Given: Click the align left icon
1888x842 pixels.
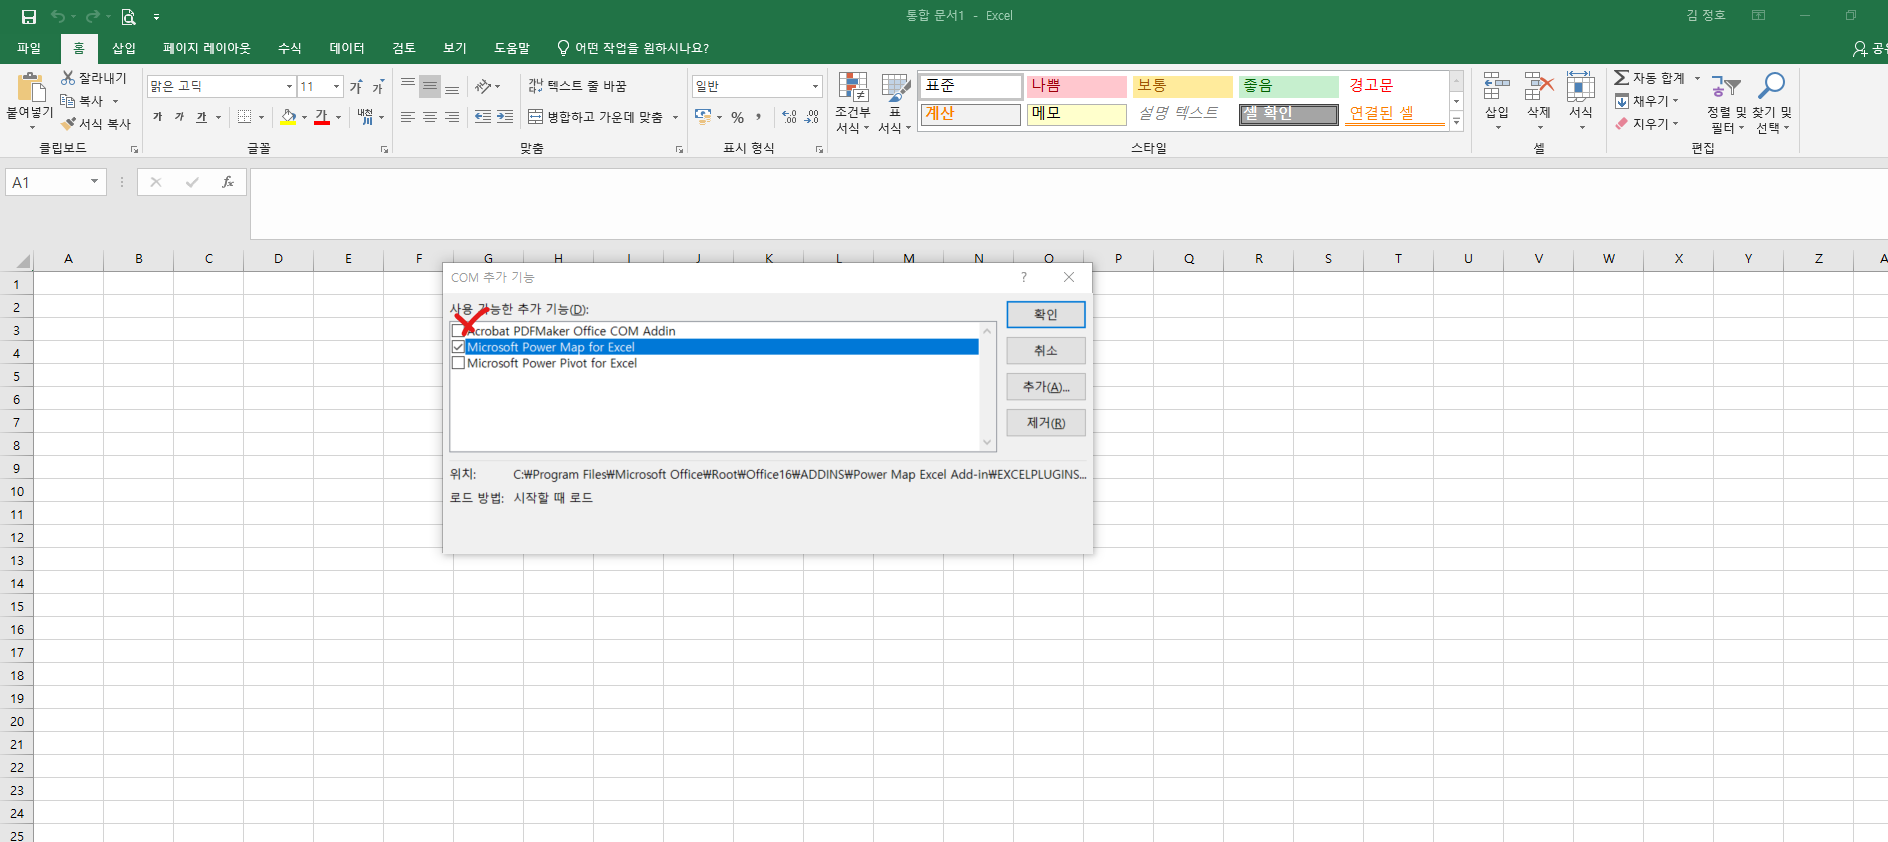Looking at the screenshot, I should [x=408, y=117].
